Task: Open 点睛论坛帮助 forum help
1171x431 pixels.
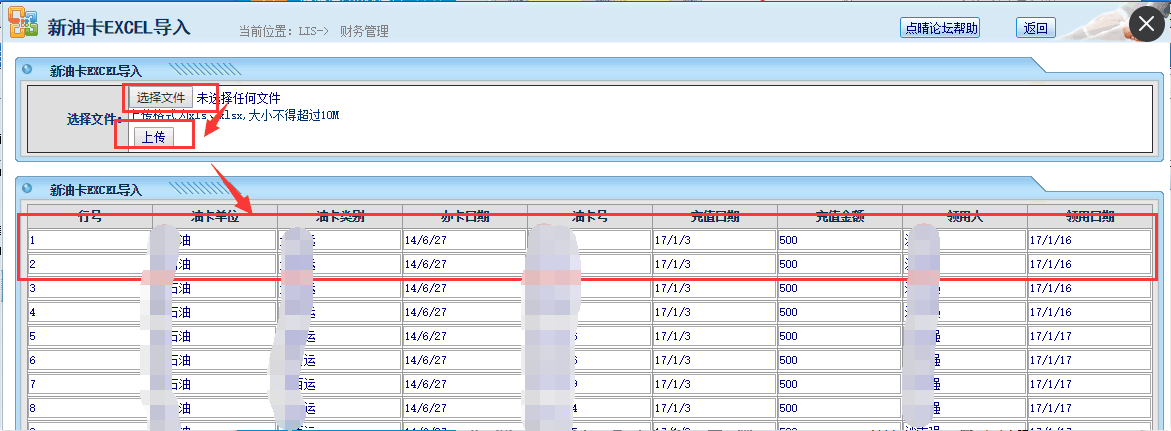Action: click(x=940, y=28)
